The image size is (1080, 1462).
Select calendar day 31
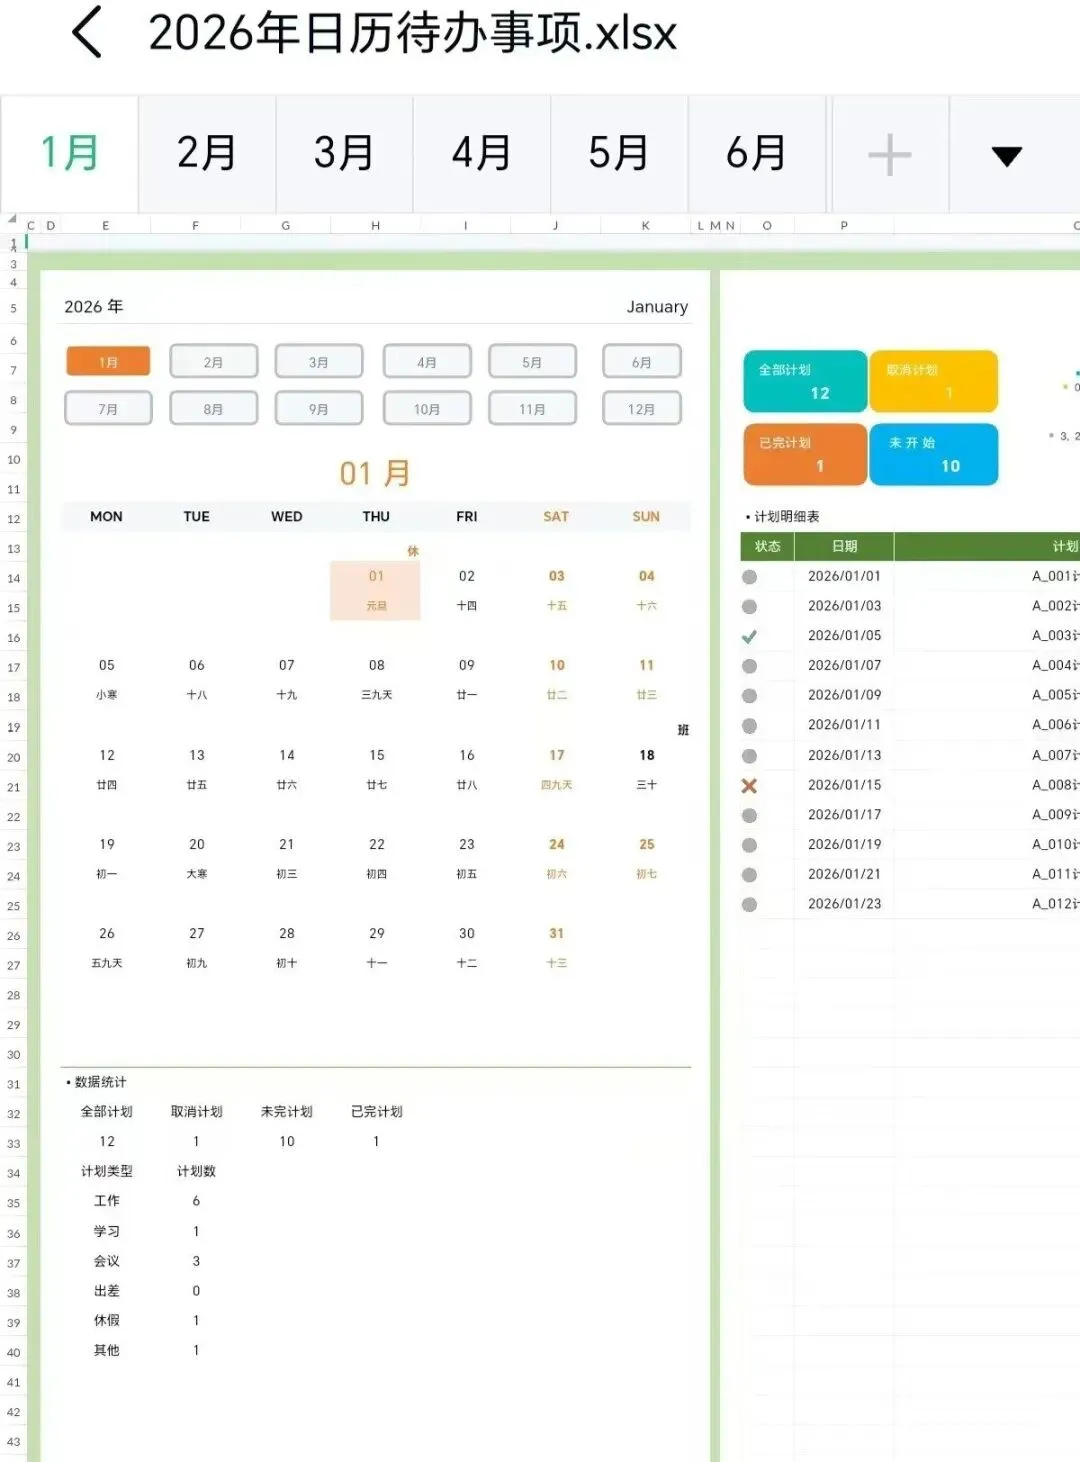tap(557, 933)
